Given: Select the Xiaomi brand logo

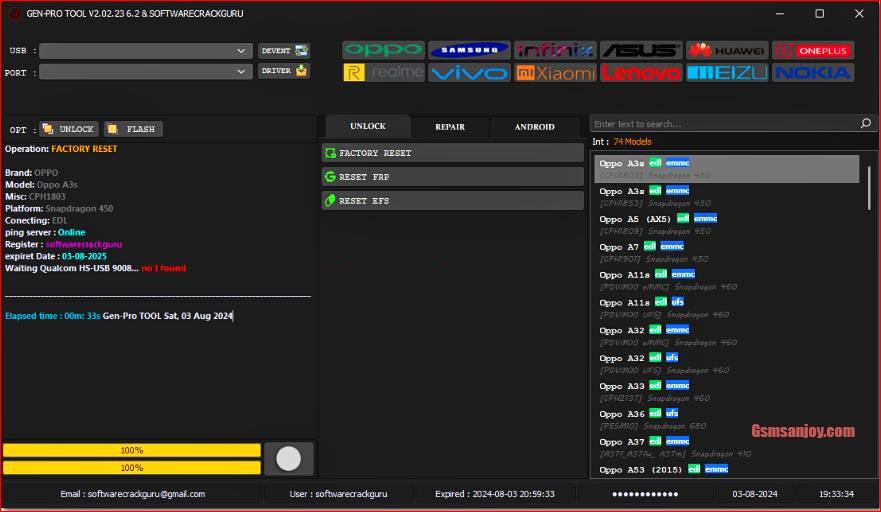Looking at the screenshot, I should click(555, 73).
